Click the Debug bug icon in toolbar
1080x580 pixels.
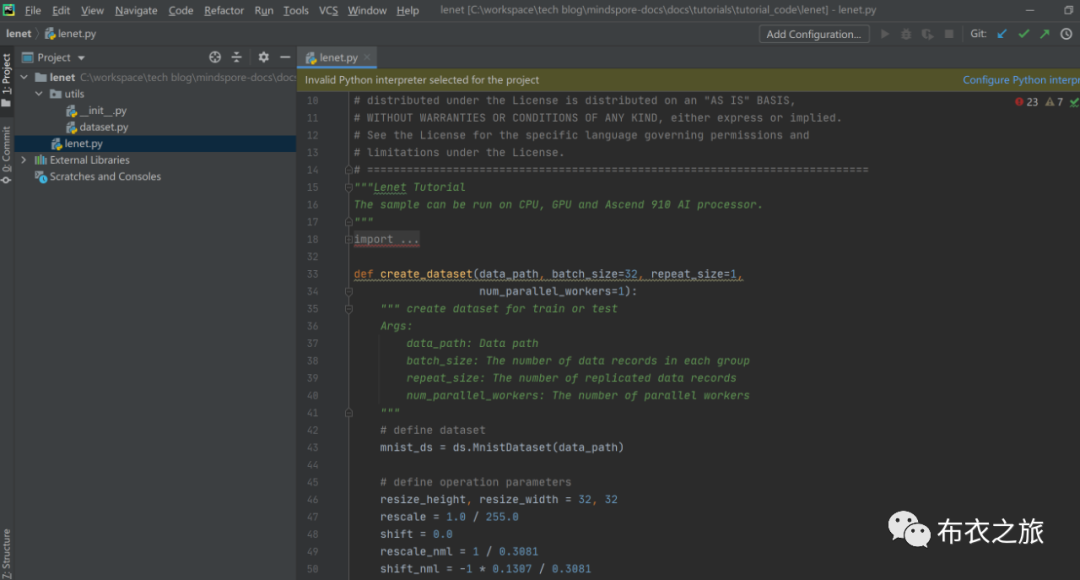click(906, 34)
